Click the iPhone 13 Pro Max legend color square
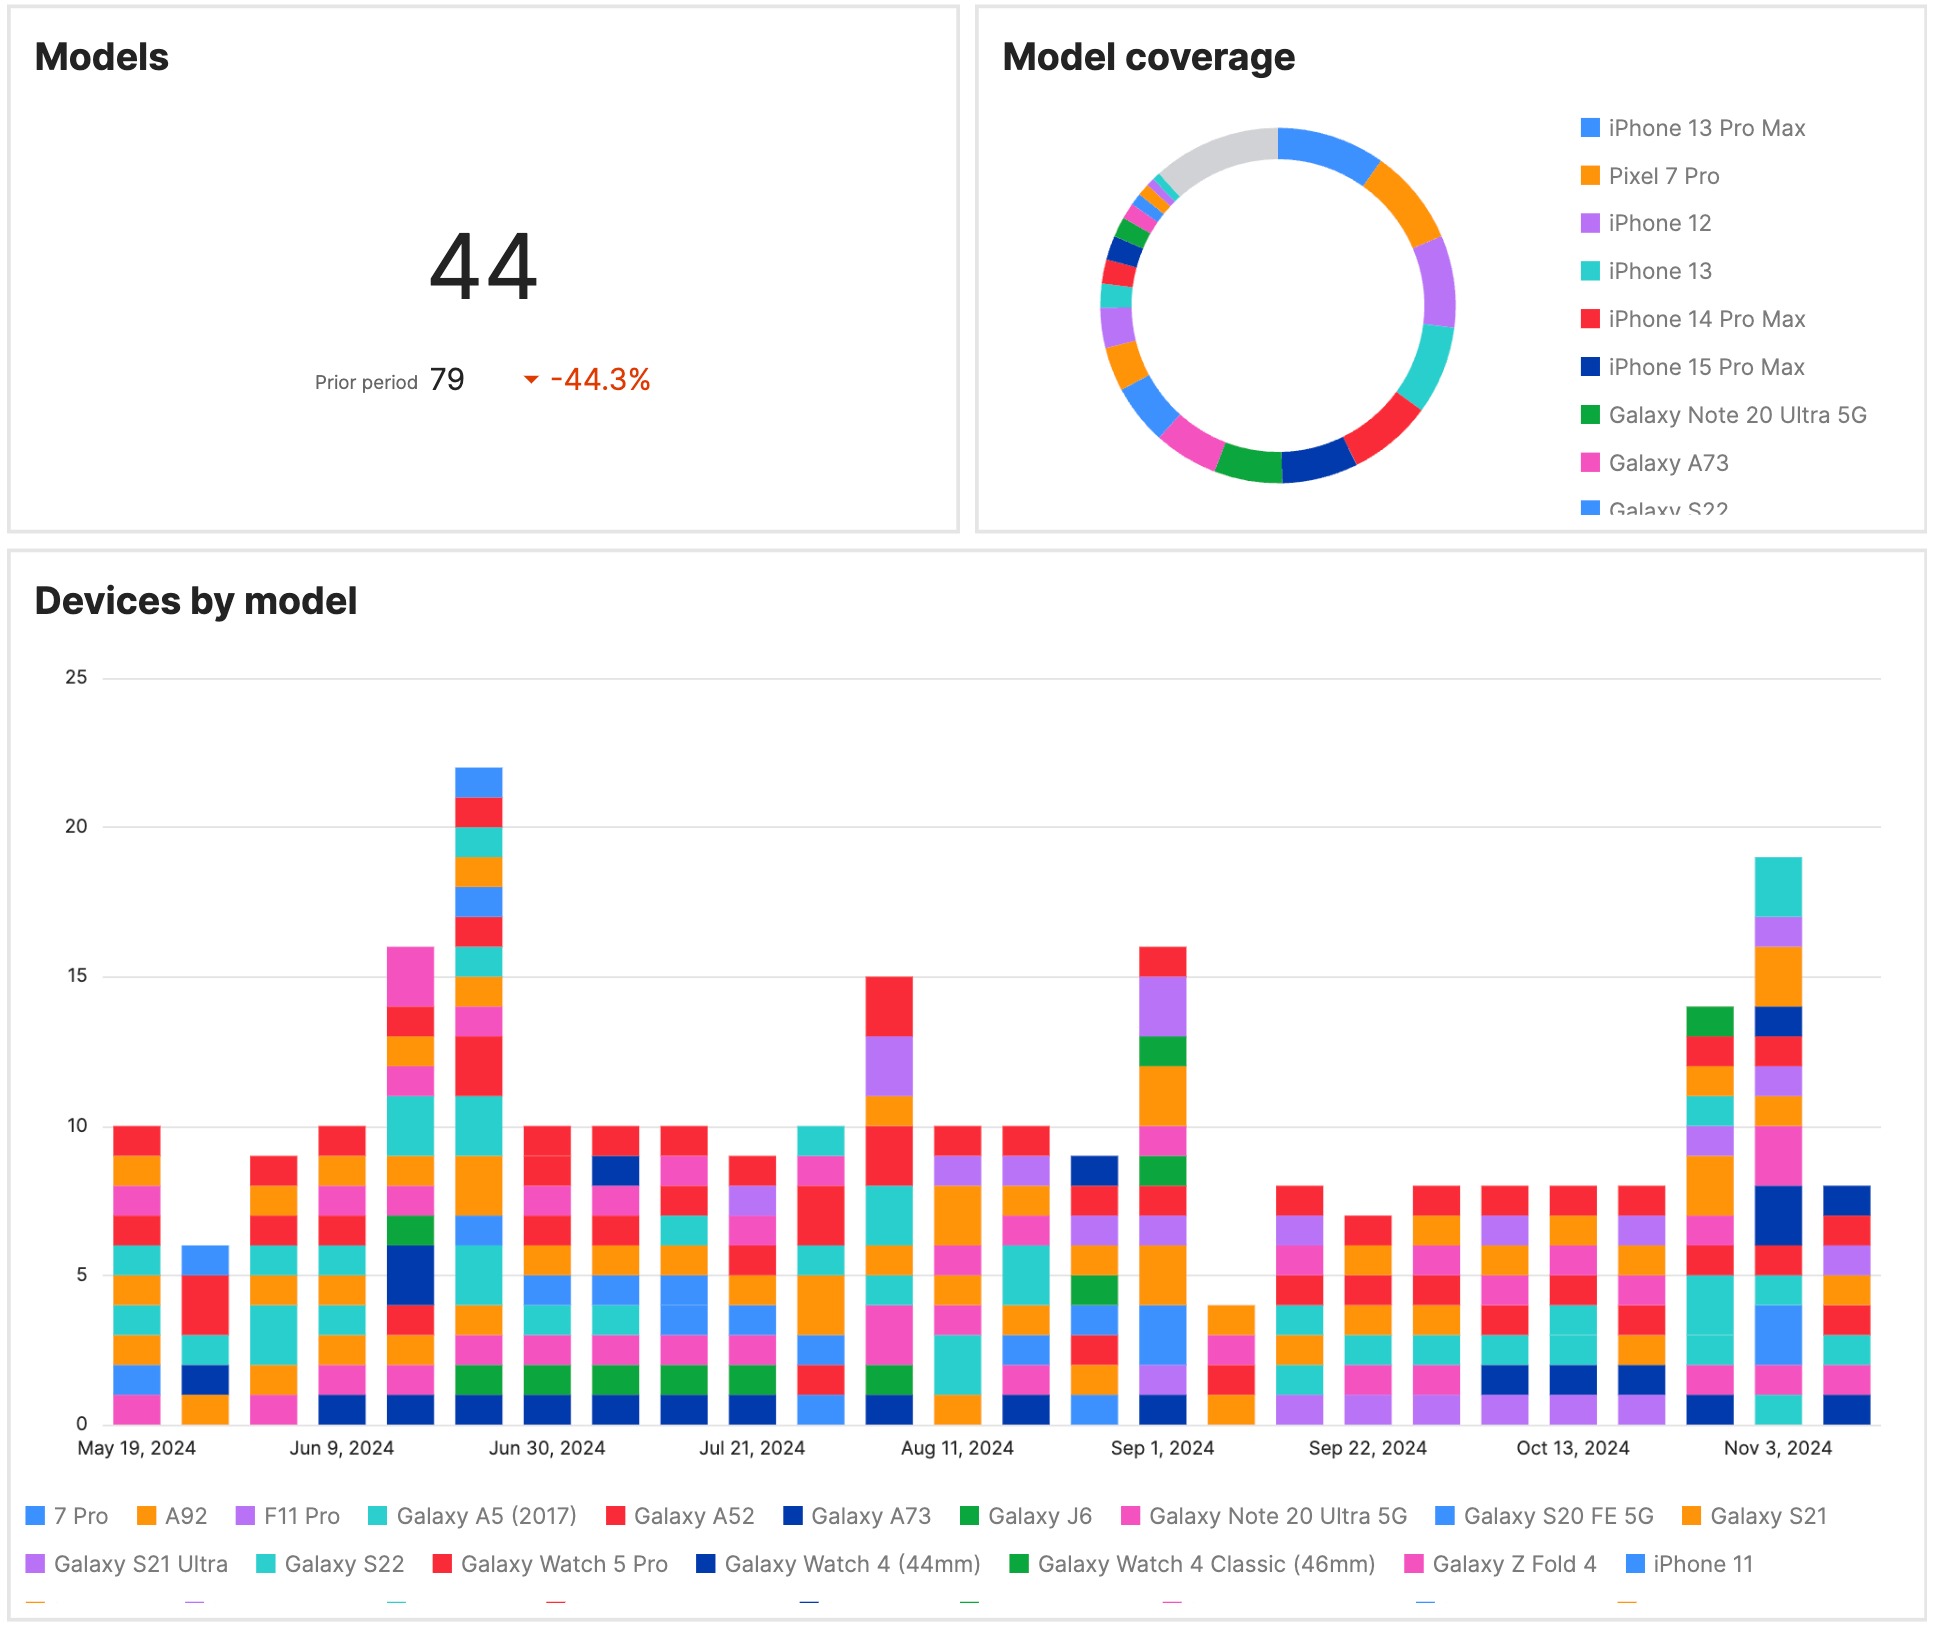 (x=1589, y=127)
